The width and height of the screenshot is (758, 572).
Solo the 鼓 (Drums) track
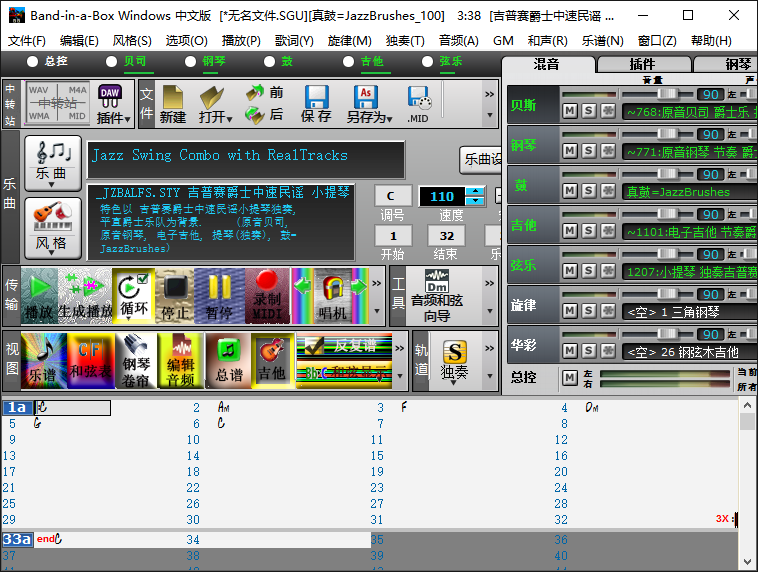pos(588,190)
